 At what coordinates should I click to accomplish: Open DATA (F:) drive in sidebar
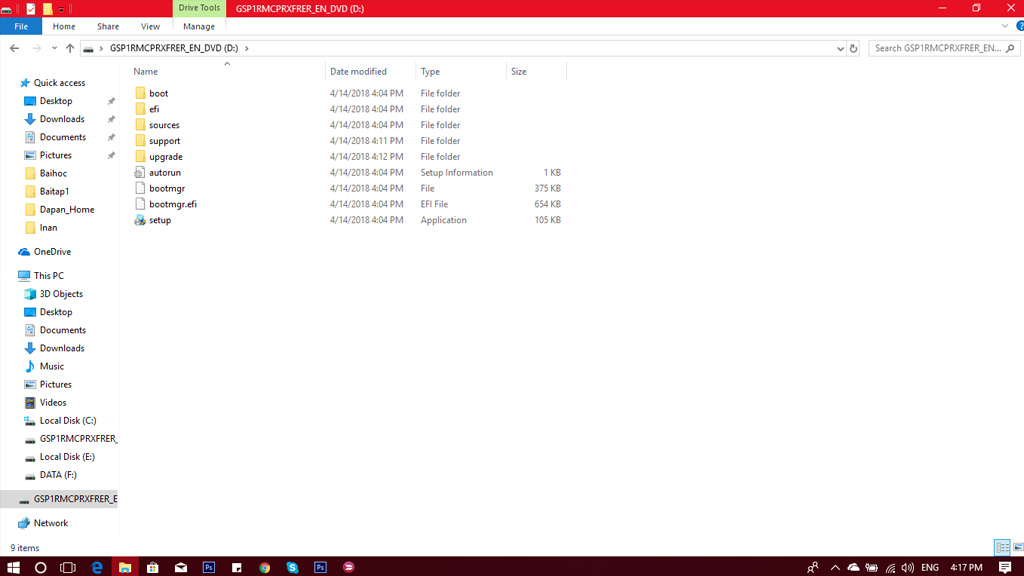(x=58, y=475)
